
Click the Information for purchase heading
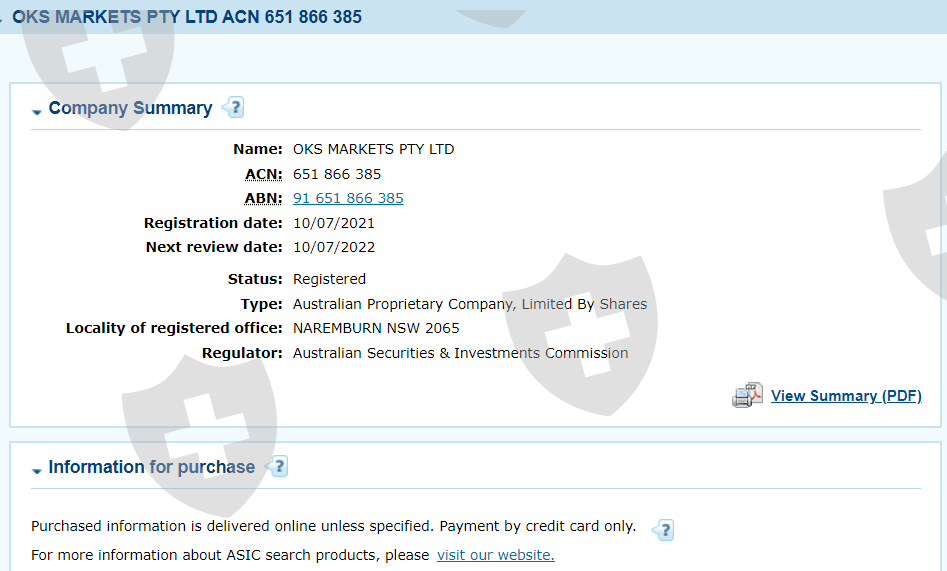[x=151, y=467]
